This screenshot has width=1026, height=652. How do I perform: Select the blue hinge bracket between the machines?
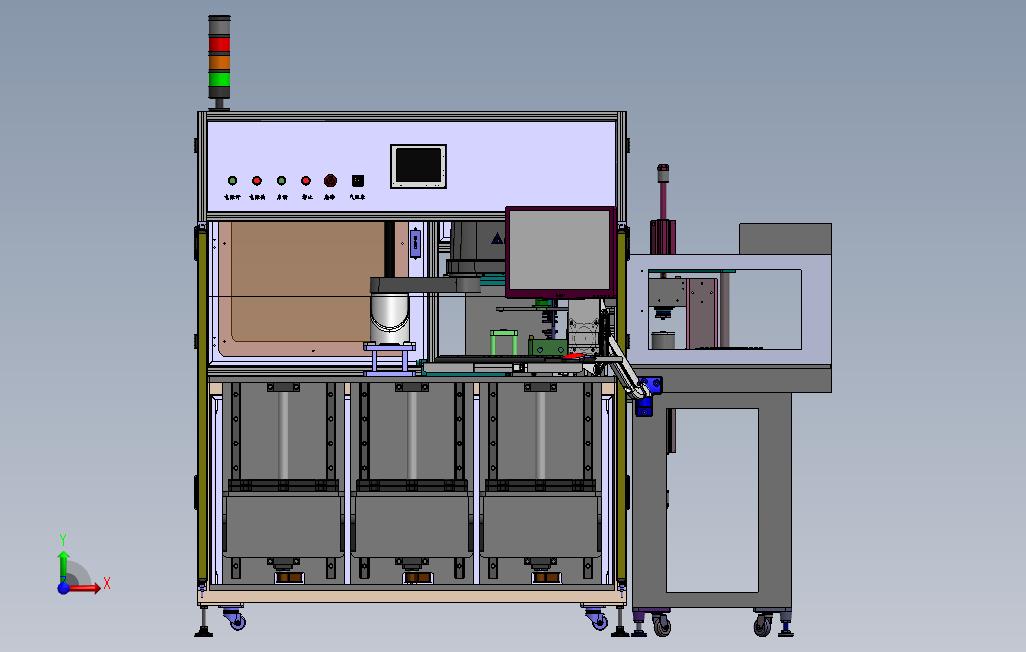pyautogui.click(x=648, y=395)
